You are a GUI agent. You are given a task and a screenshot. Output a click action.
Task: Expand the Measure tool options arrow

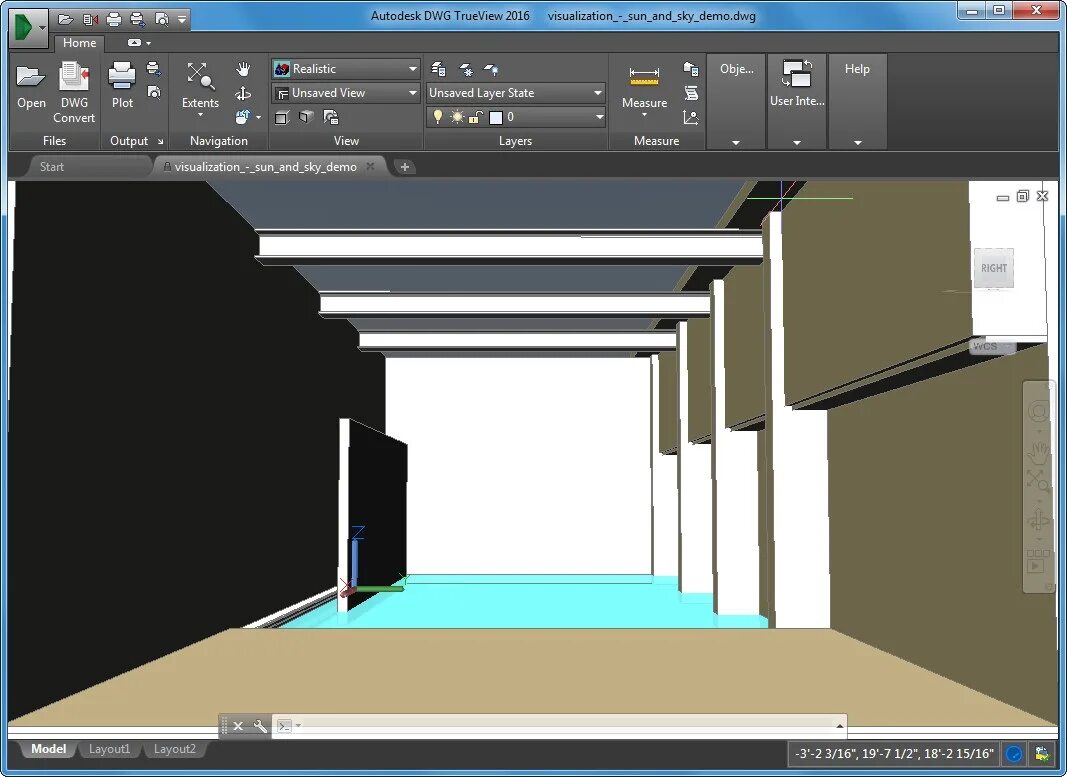(644, 115)
